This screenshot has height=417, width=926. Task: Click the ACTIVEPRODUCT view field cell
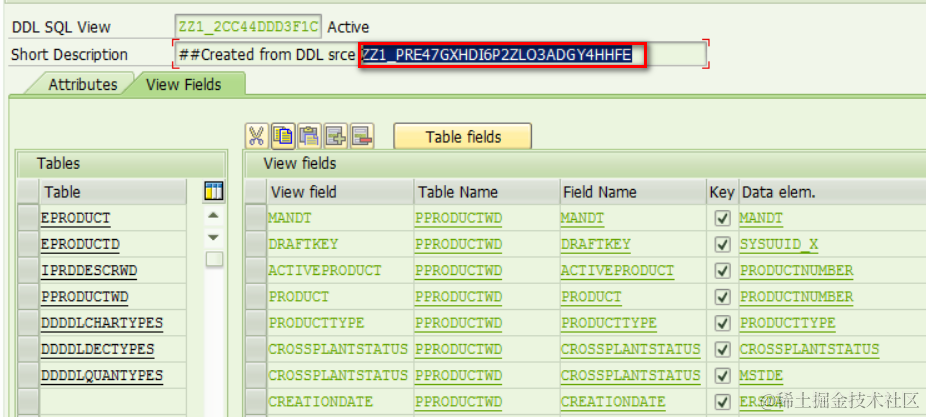coord(340,271)
